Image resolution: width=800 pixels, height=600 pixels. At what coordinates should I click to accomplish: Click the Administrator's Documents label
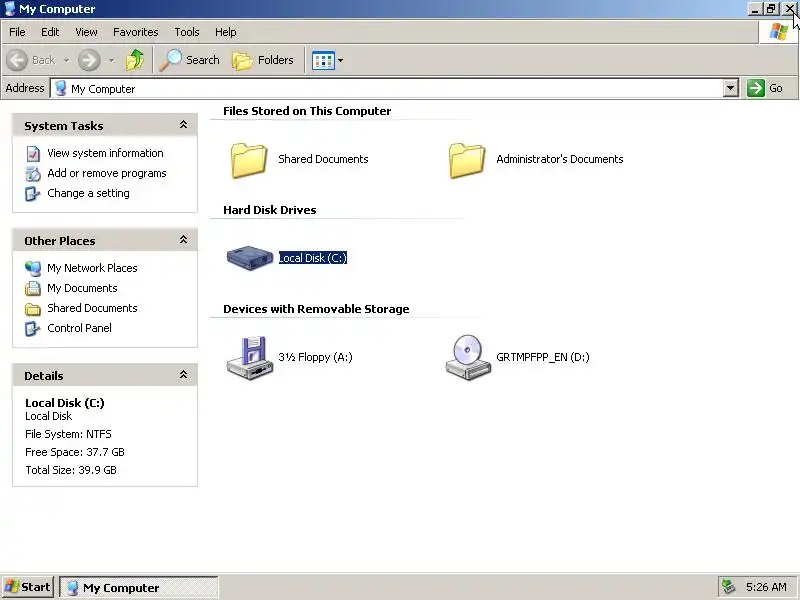tap(560, 159)
